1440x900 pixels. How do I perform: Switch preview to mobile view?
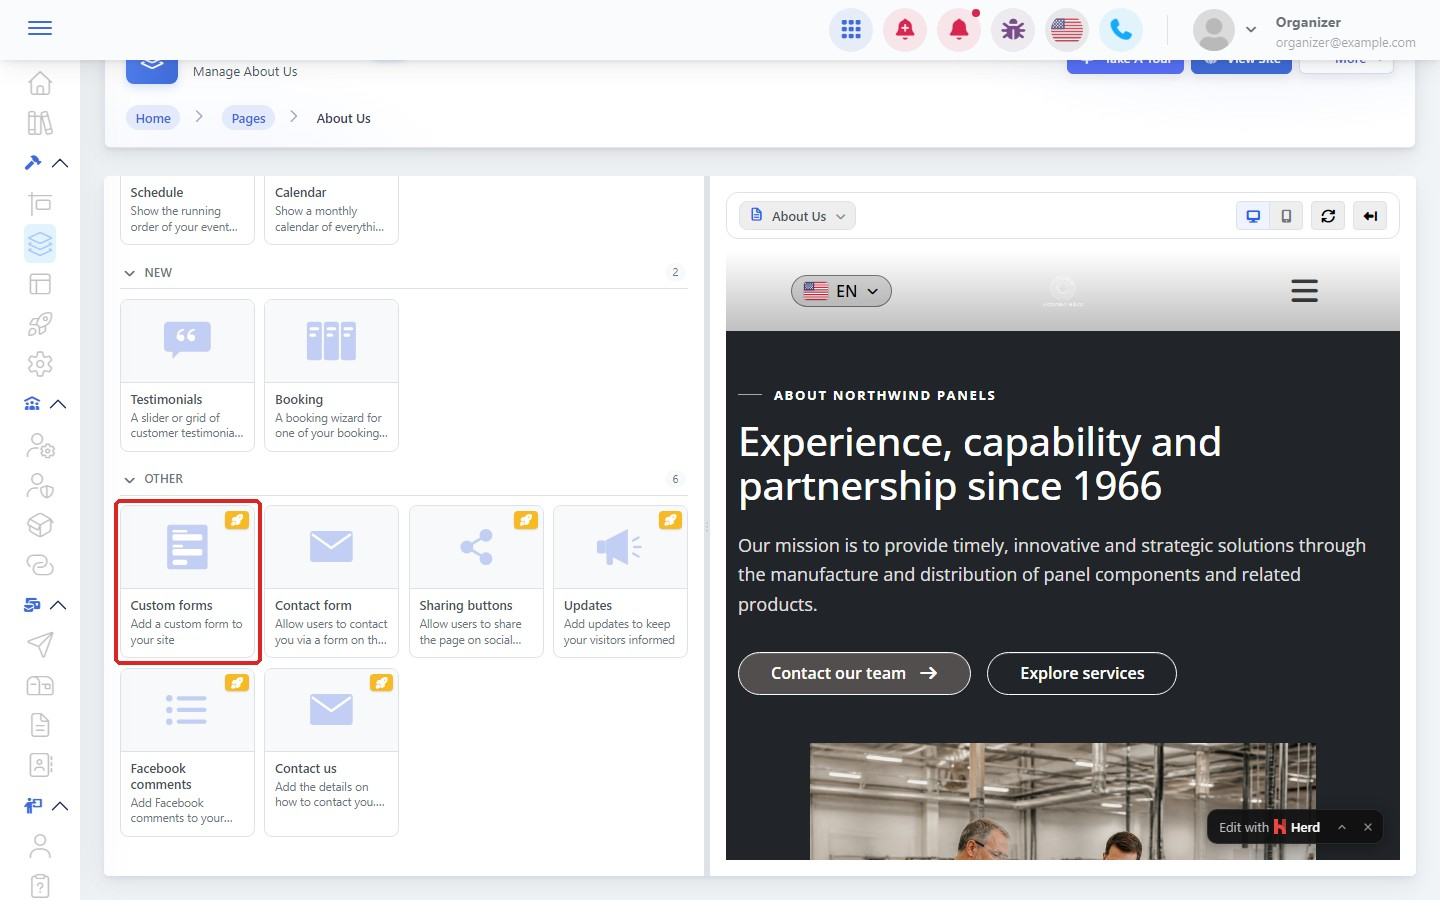pos(1286,216)
